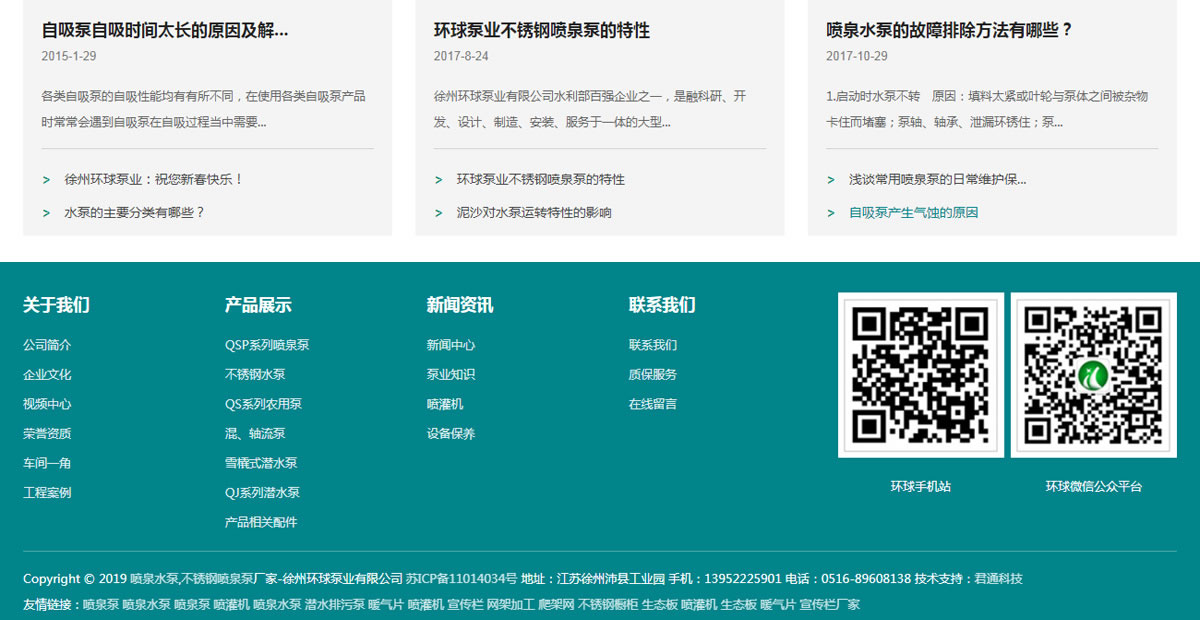Image resolution: width=1200 pixels, height=620 pixels.
Task: Click 君通科技 technical support link
Action: [998, 579]
